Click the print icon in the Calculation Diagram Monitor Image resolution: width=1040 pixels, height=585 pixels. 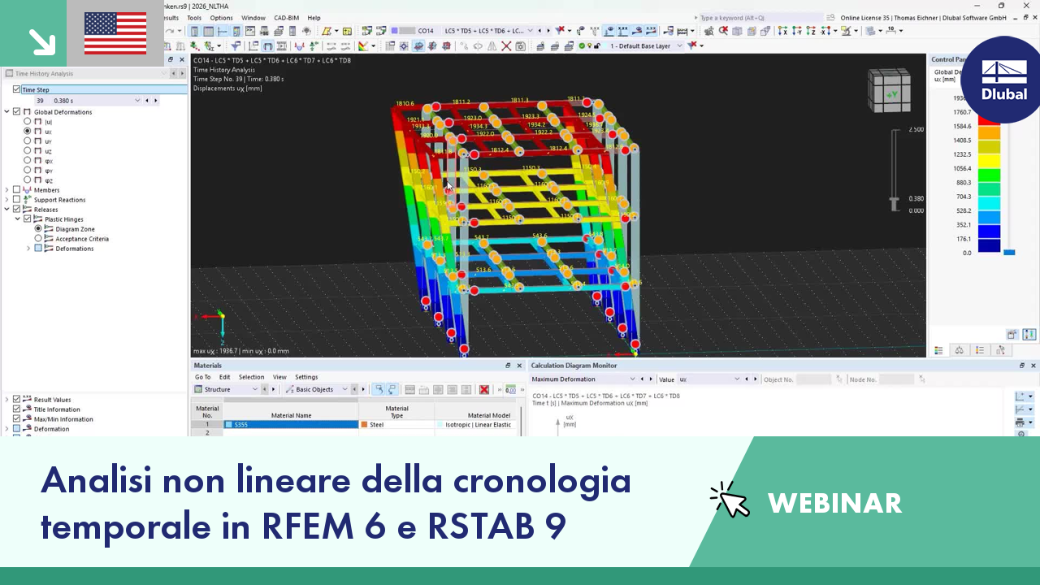1020,422
